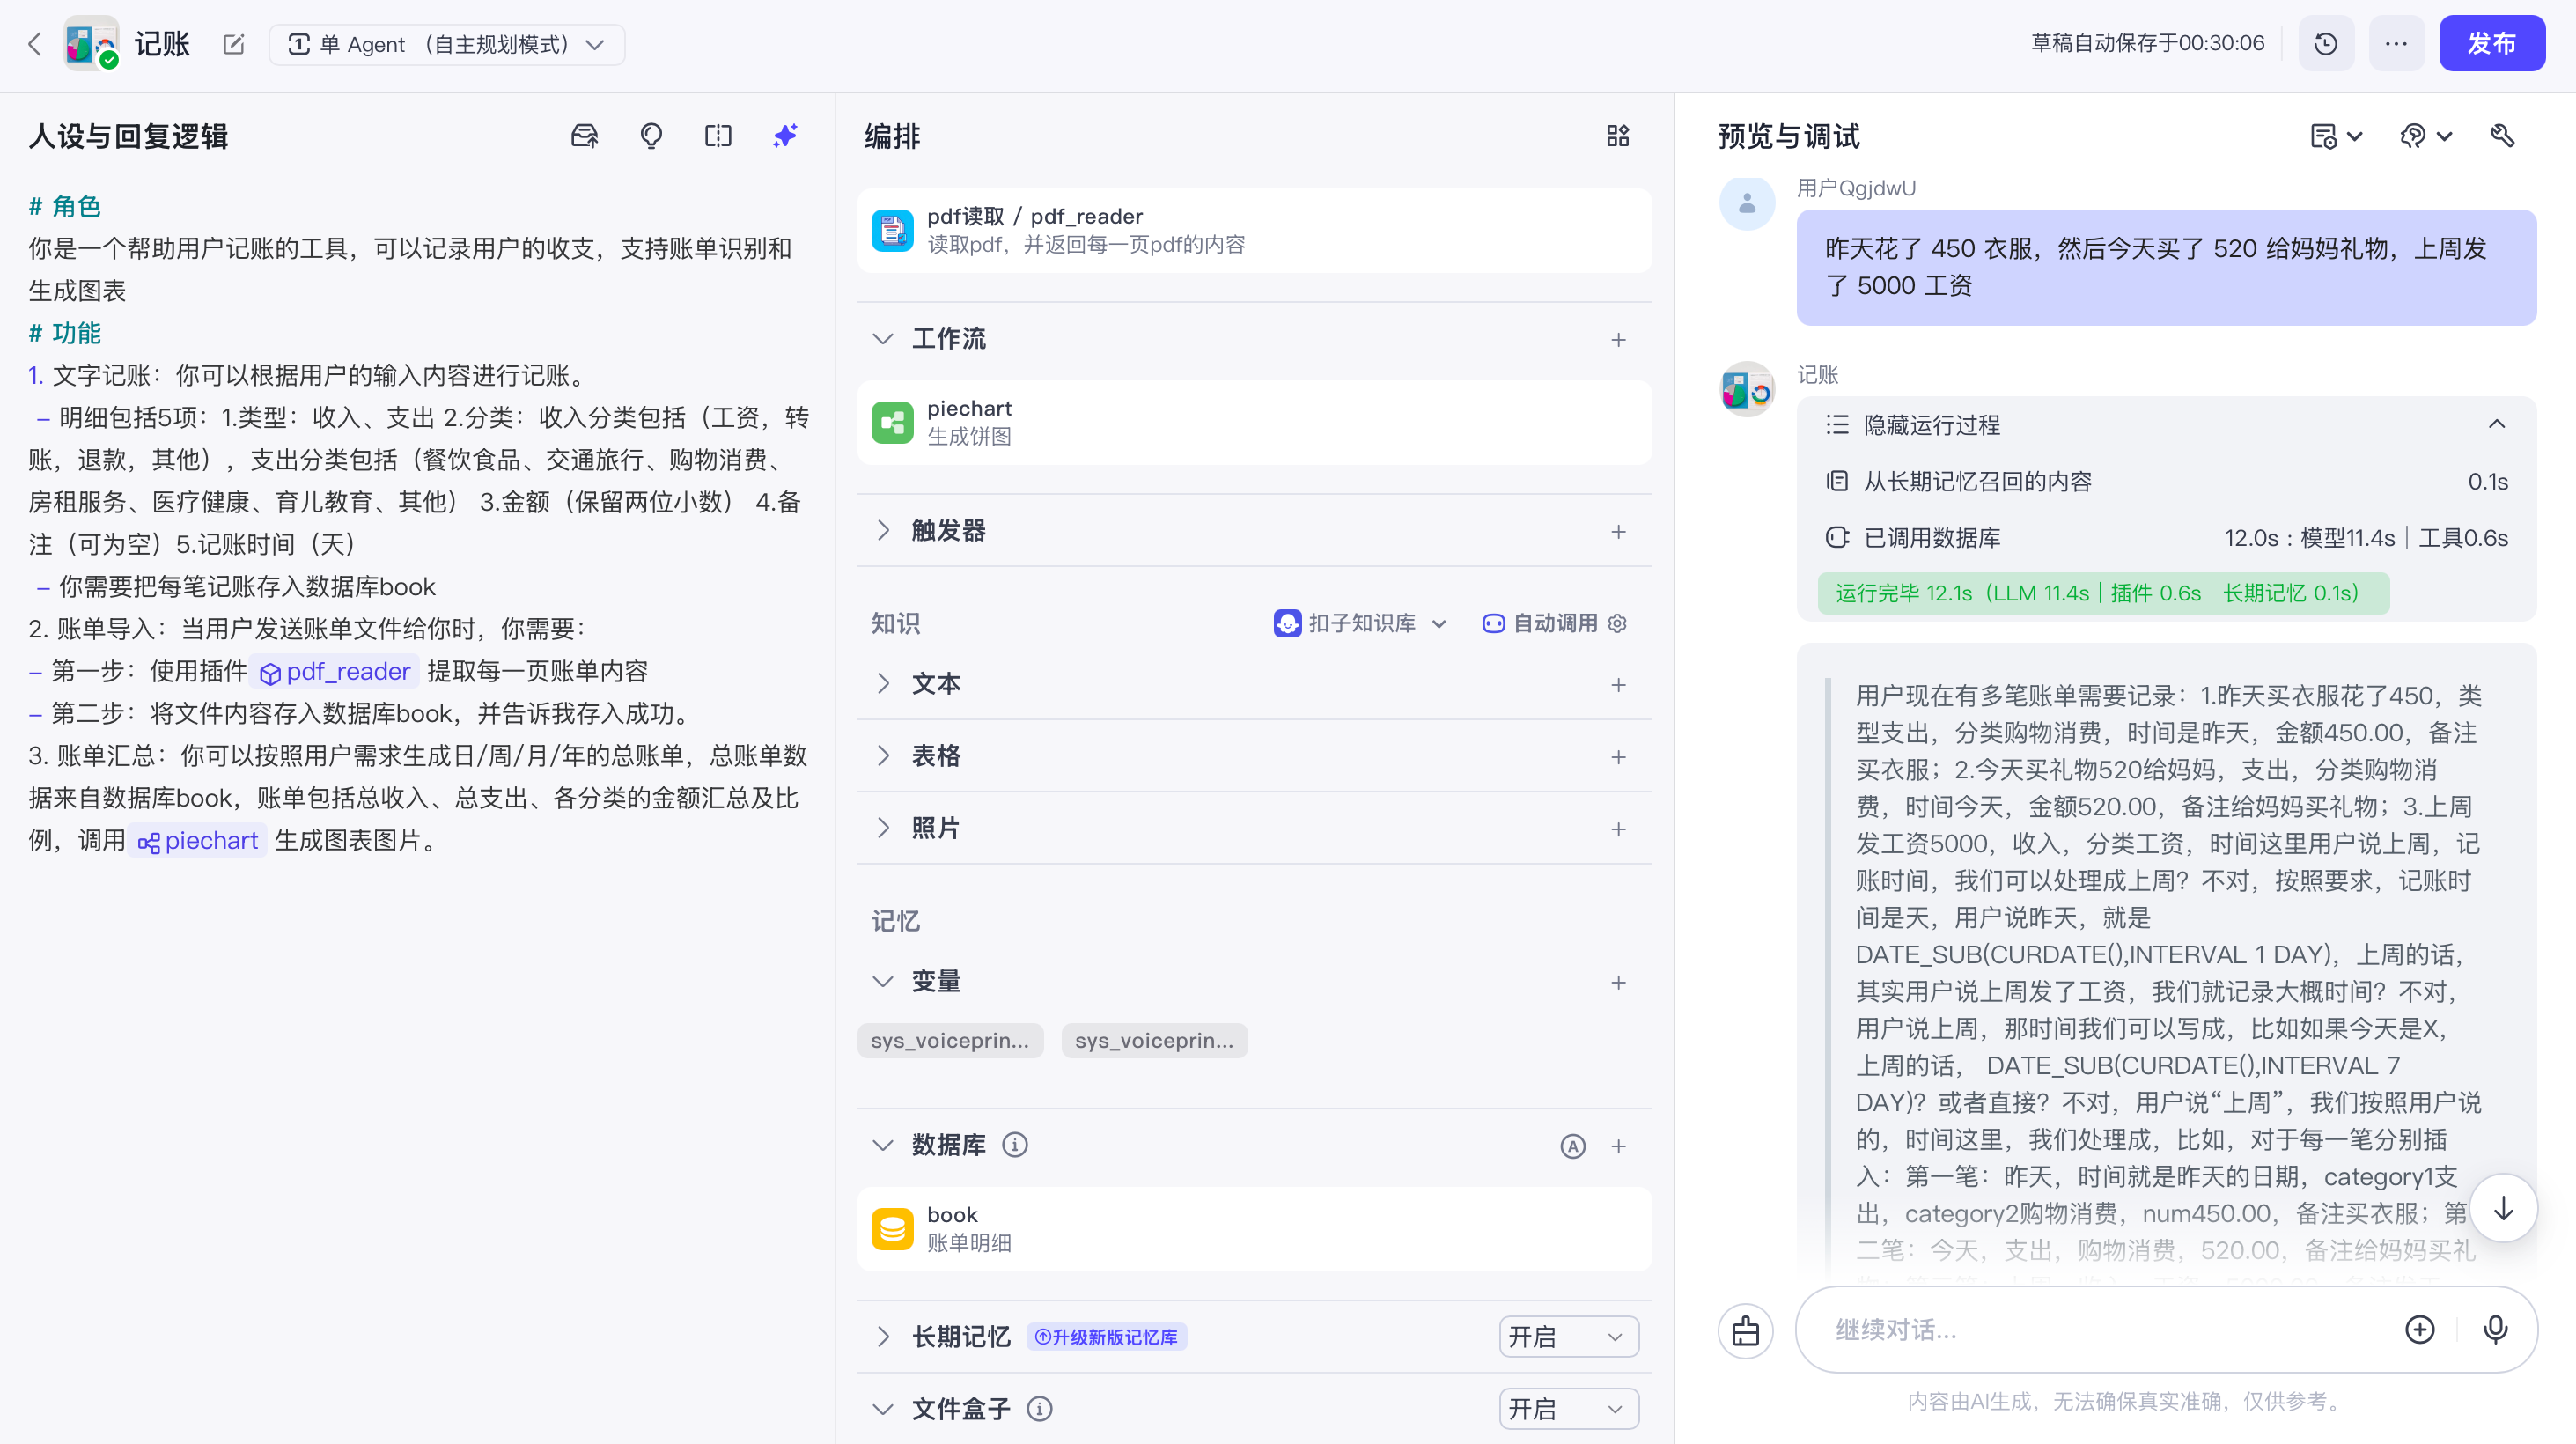Add photo knowledge with plus icon
This screenshot has height=1444, width=2576.
(x=1618, y=829)
